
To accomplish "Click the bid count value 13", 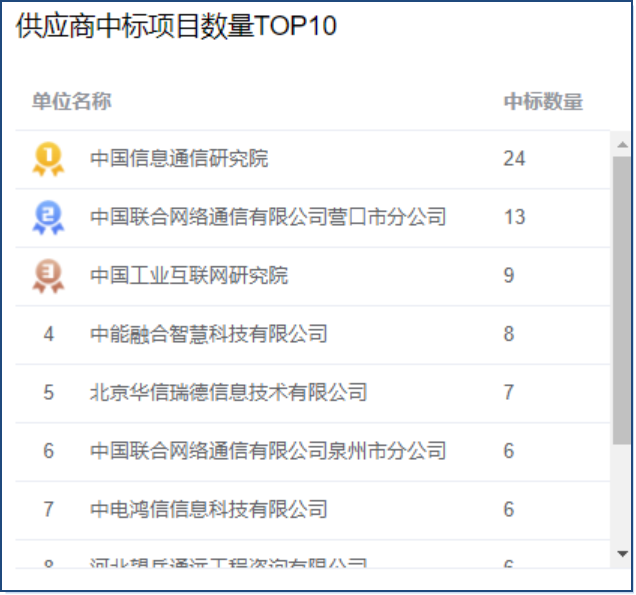I will 514,217.
